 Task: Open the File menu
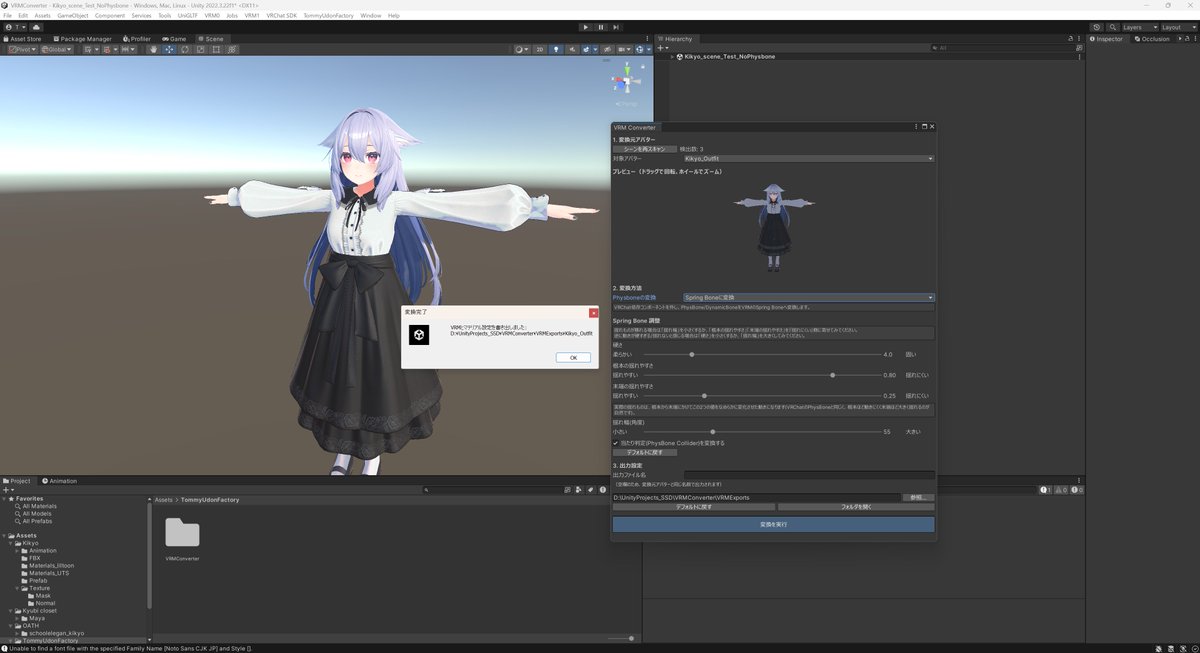pyautogui.click(x=8, y=16)
